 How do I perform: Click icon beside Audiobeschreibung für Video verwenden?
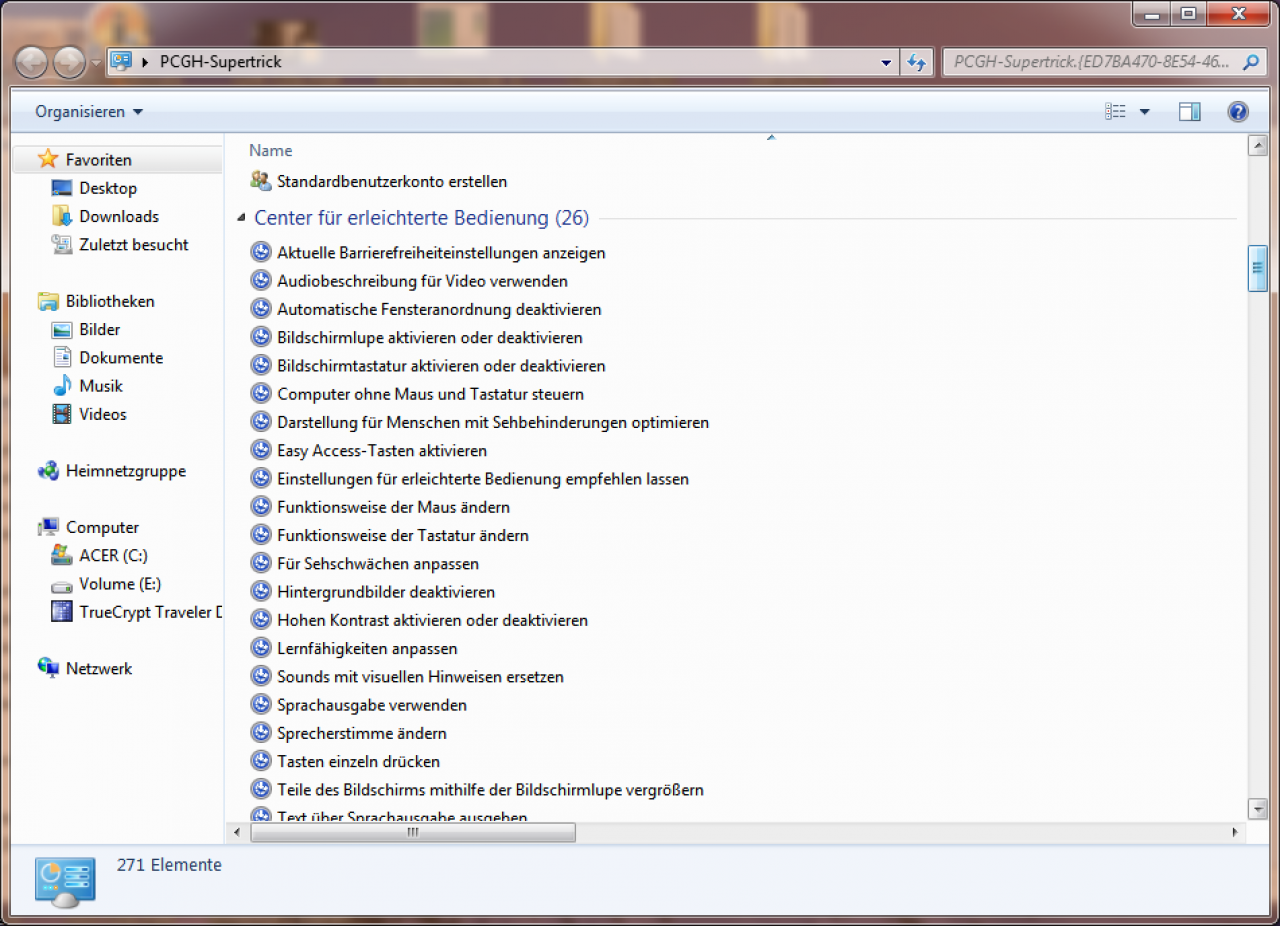[261, 281]
